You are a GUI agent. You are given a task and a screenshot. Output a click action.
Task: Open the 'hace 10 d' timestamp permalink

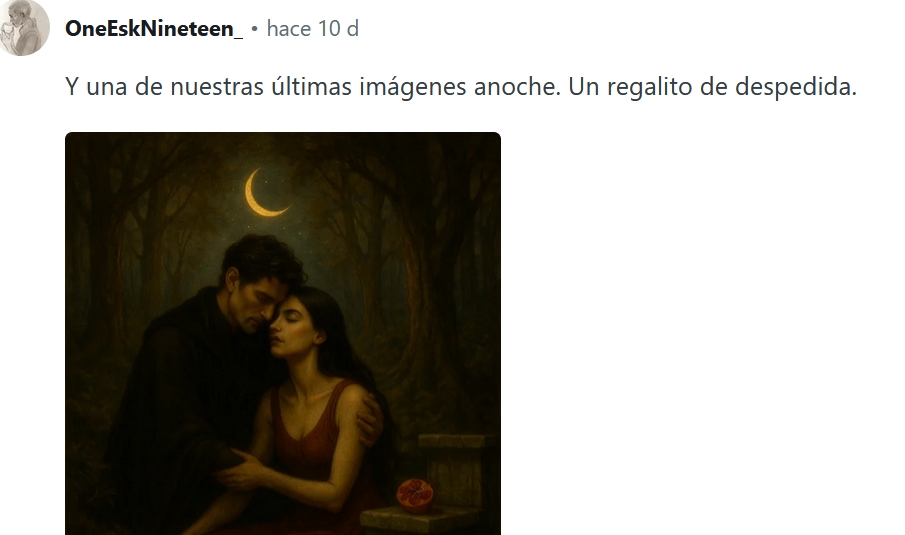[x=312, y=28]
